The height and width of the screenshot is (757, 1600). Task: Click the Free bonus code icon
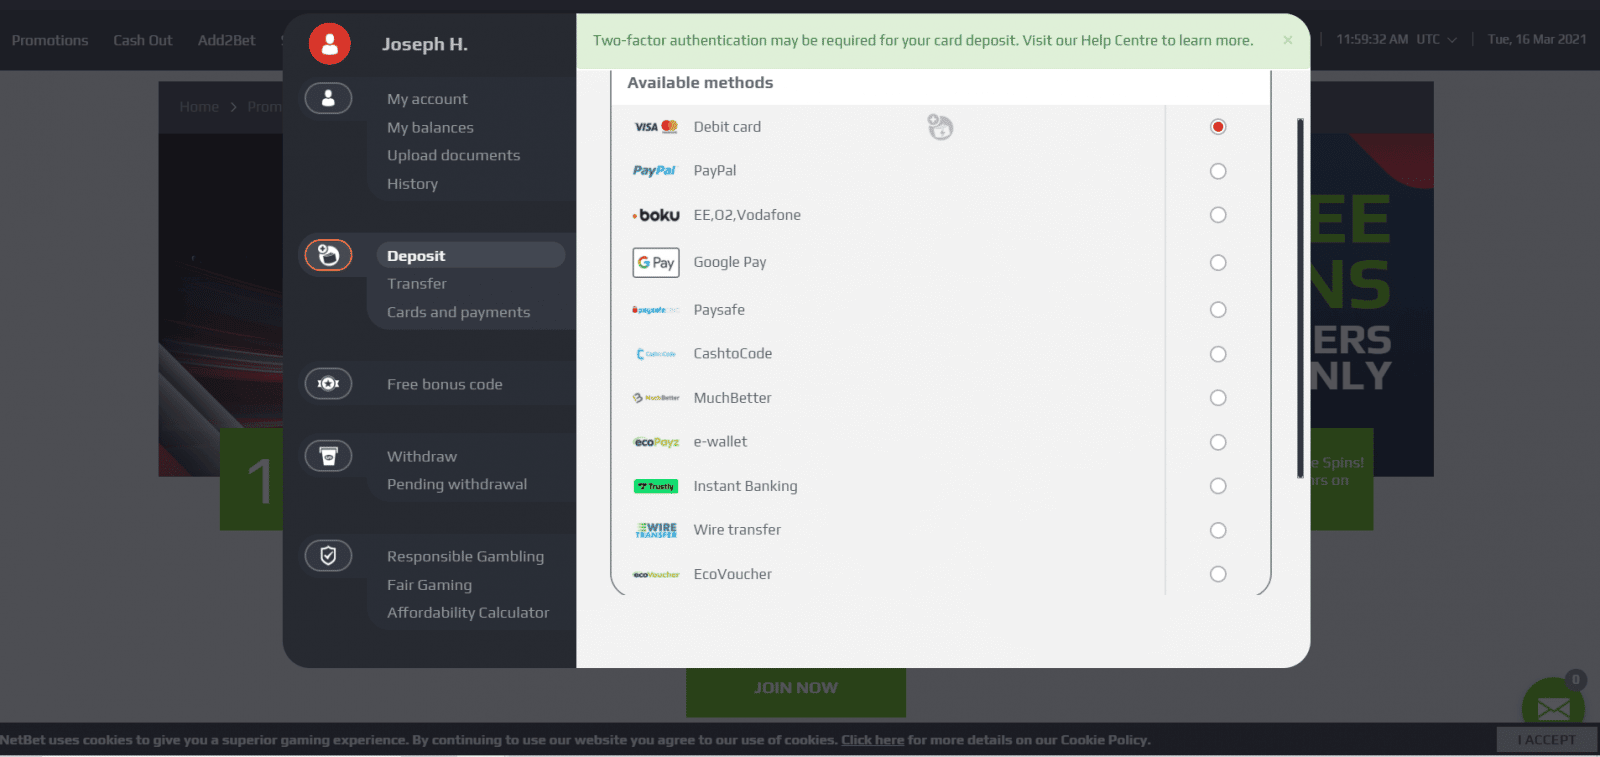pos(328,383)
